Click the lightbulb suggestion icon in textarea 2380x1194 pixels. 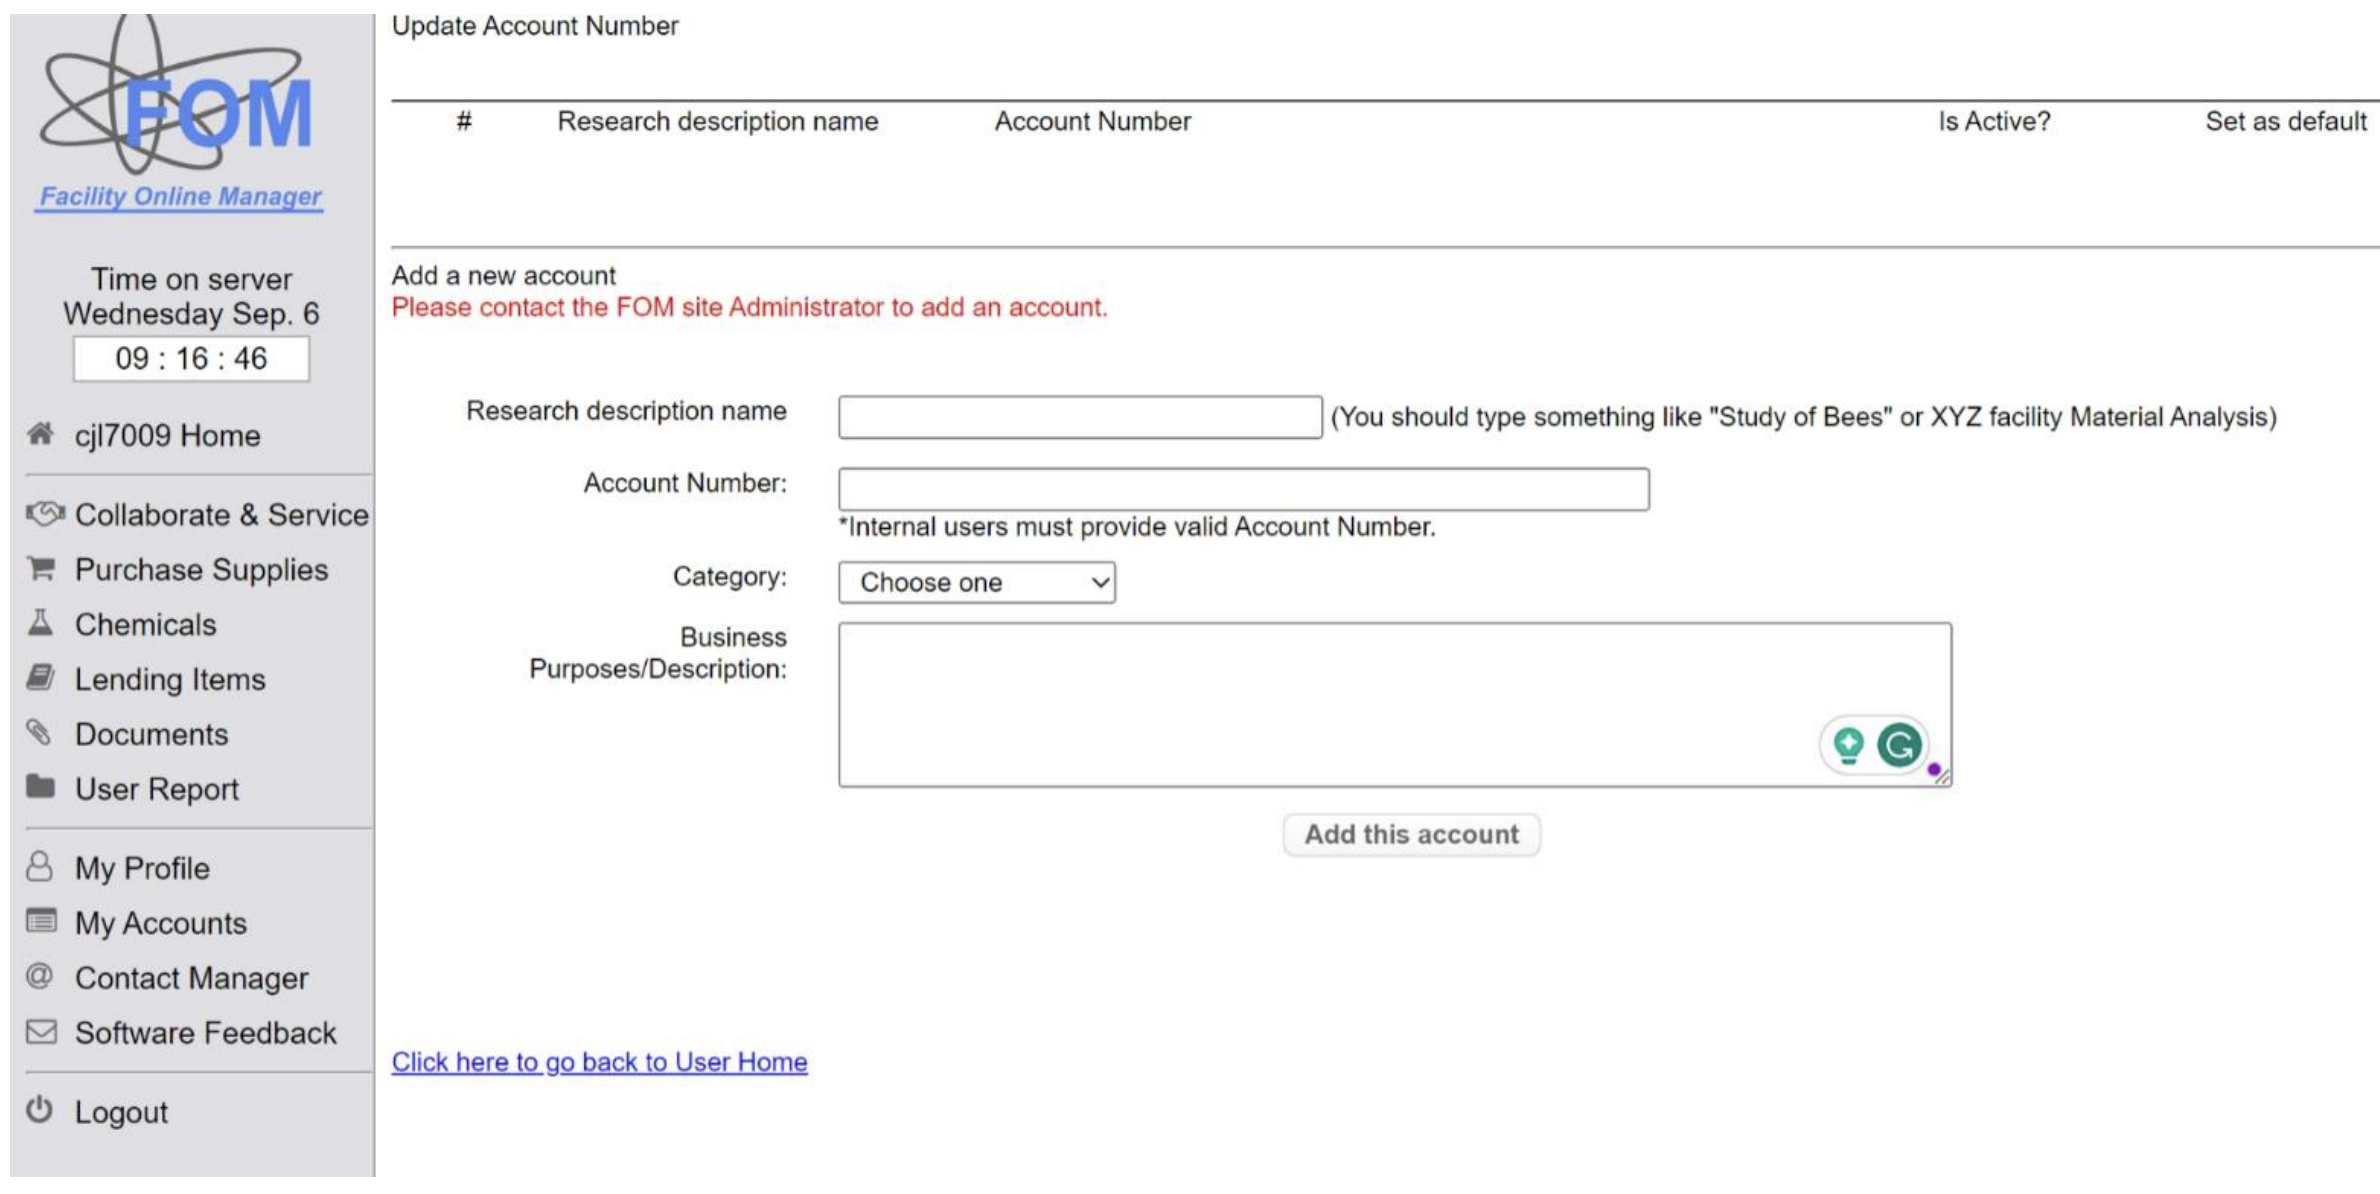1848,745
